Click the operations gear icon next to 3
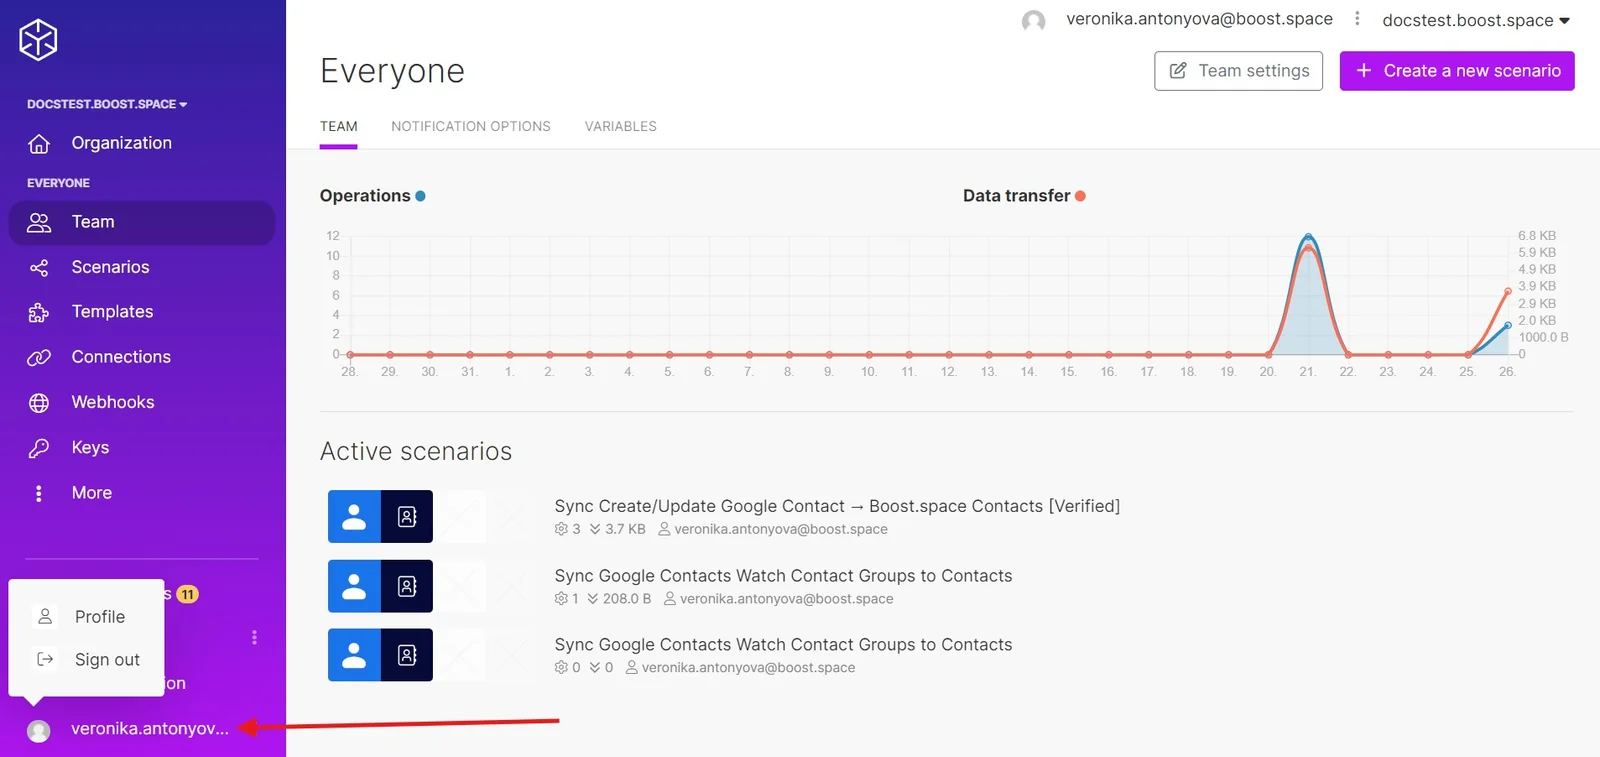 click(561, 529)
